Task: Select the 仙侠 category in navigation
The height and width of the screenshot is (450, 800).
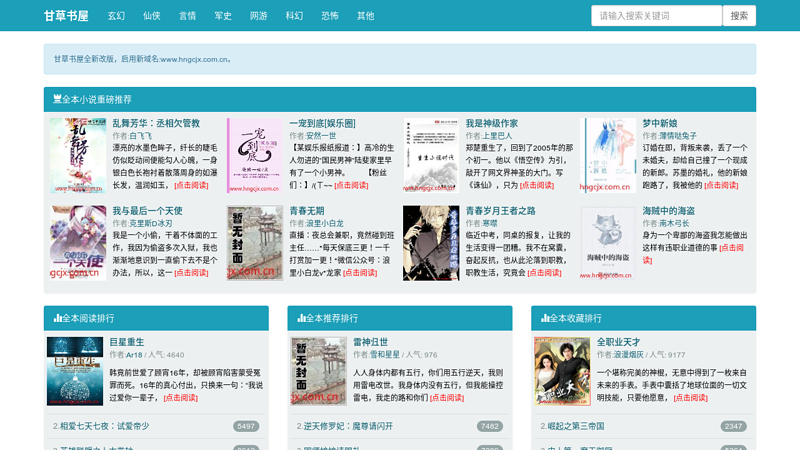Action: [152, 16]
